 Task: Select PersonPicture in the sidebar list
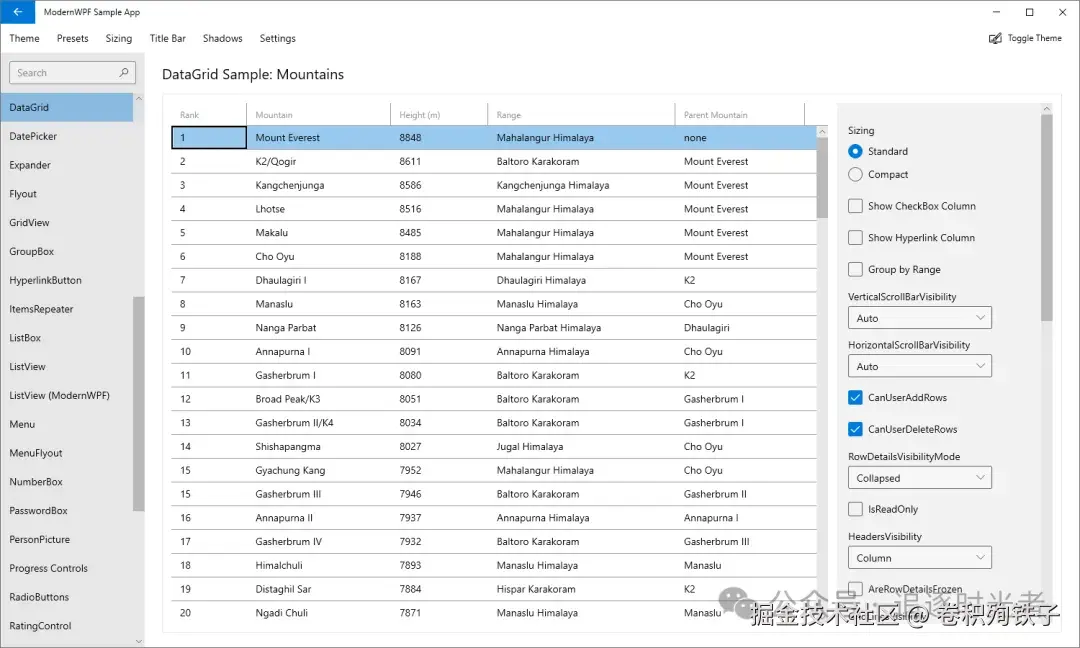[x=67, y=539]
